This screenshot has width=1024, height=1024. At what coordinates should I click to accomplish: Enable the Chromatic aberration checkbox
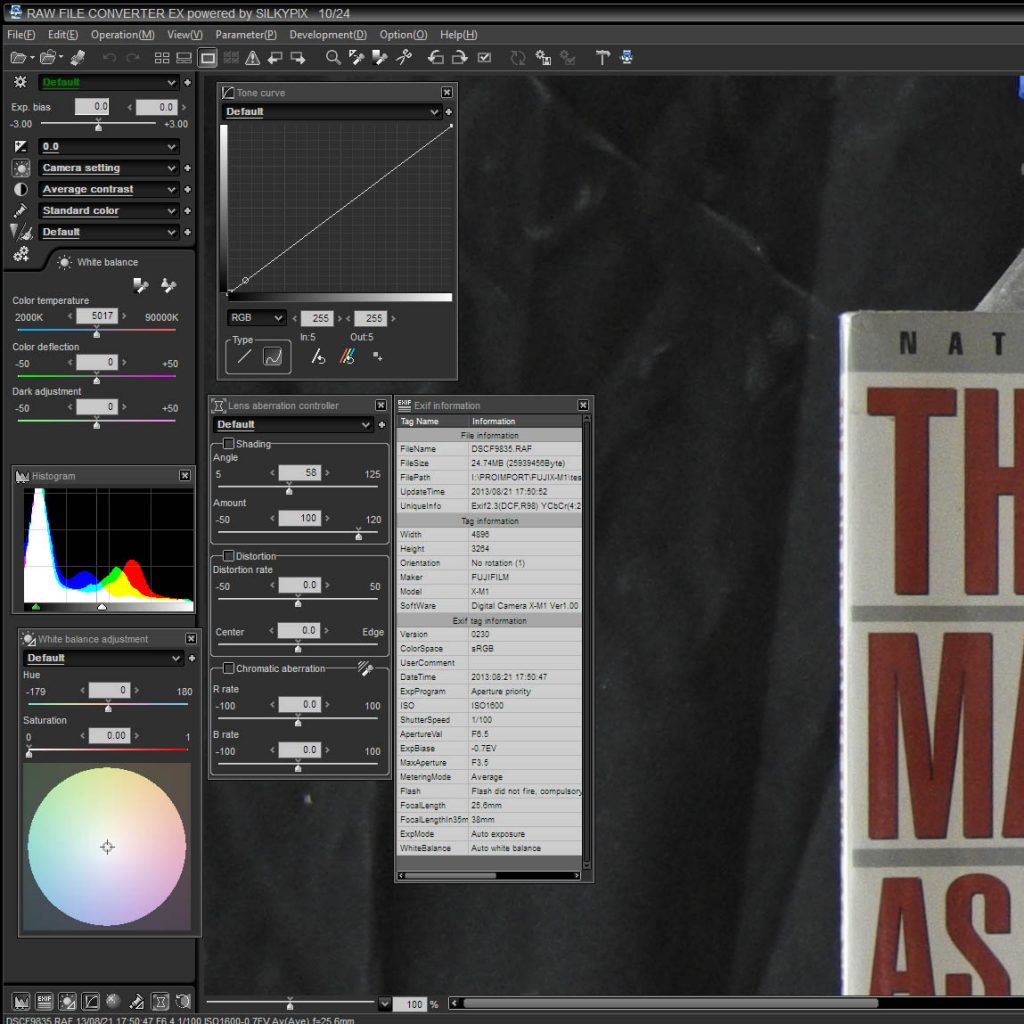pyautogui.click(x=229, y=668)
